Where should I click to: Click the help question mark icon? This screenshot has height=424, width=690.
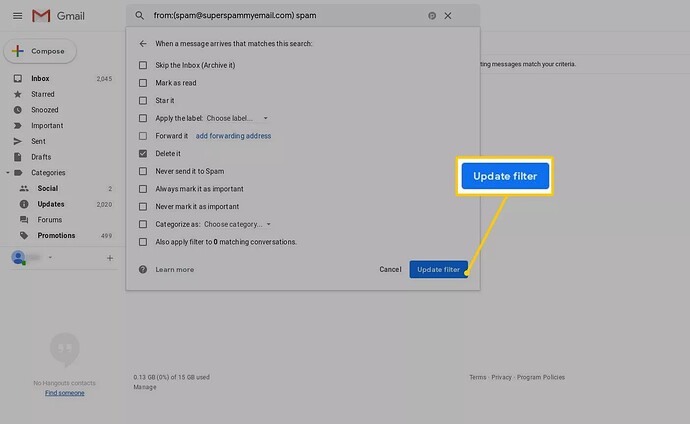click(143, 269)
